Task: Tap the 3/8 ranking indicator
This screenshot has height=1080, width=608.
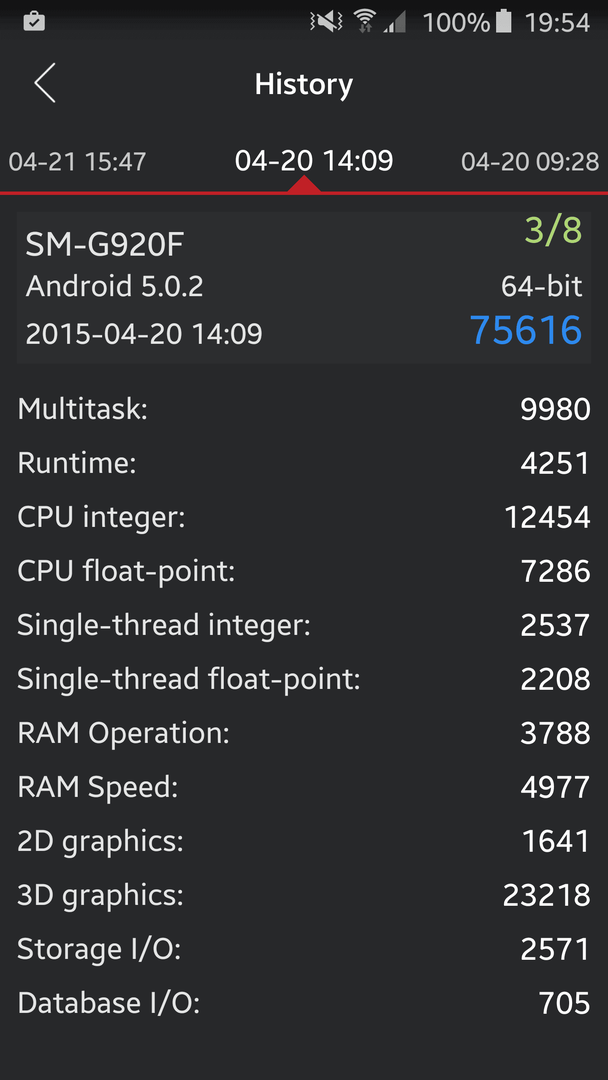Action: tap(554, 231)
